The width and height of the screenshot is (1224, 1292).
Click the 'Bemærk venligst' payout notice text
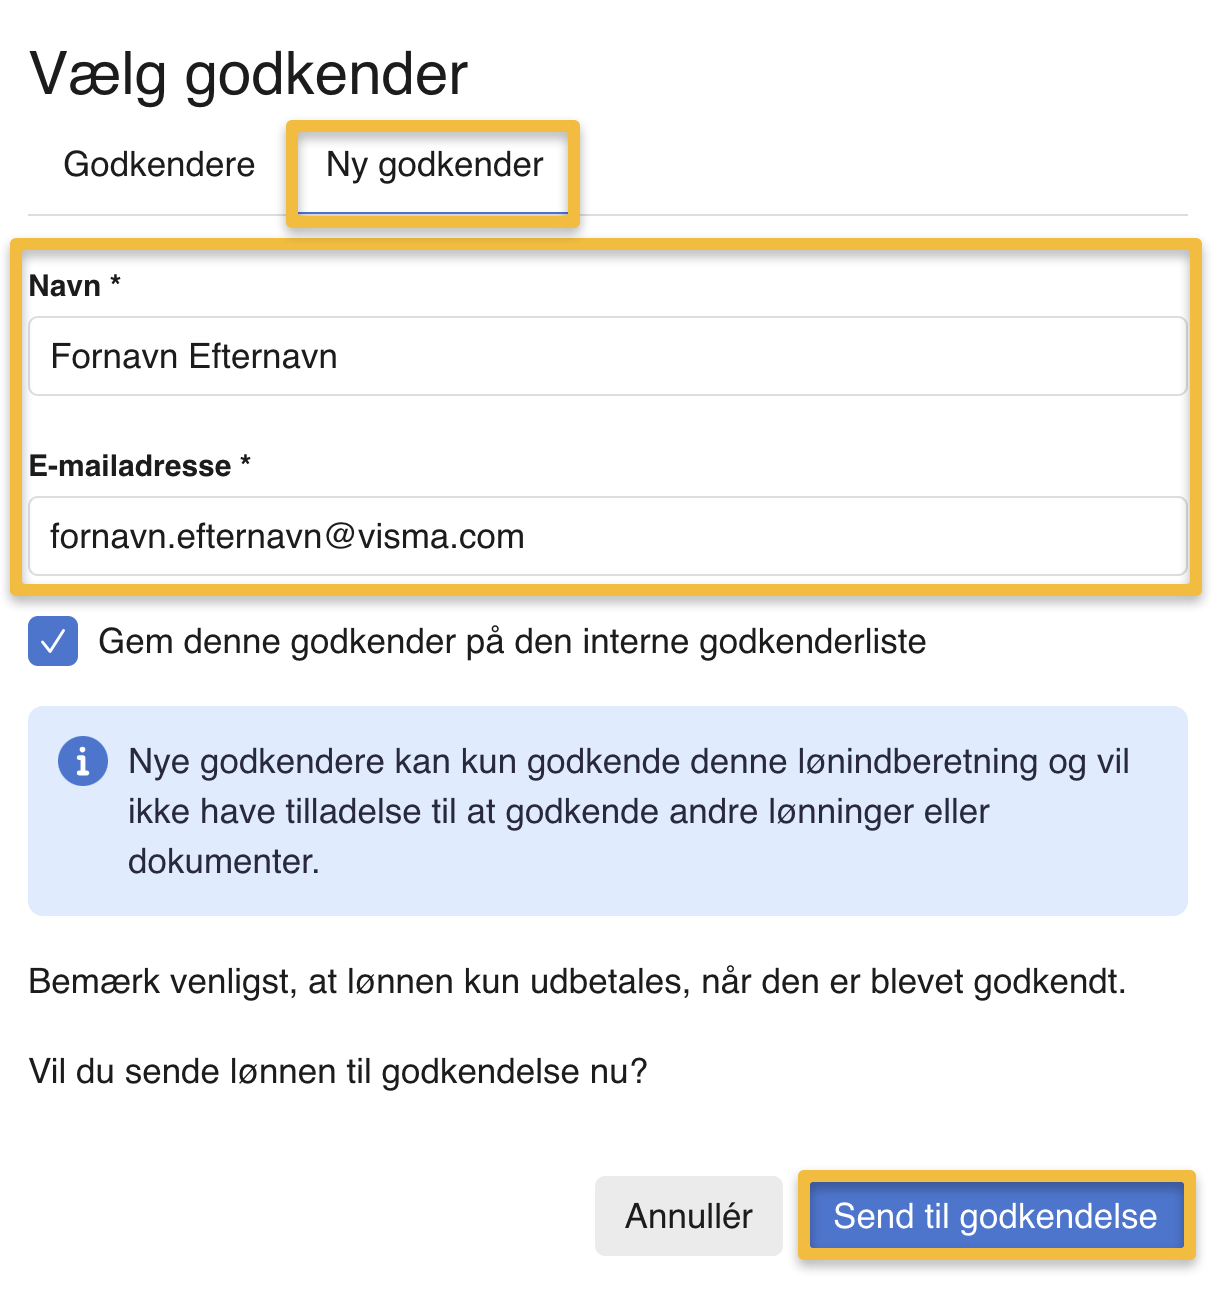[x=577, y=982]
